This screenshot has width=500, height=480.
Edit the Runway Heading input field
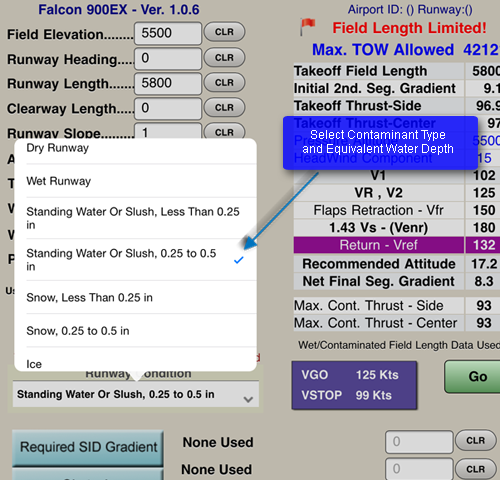tap(168, 58)
